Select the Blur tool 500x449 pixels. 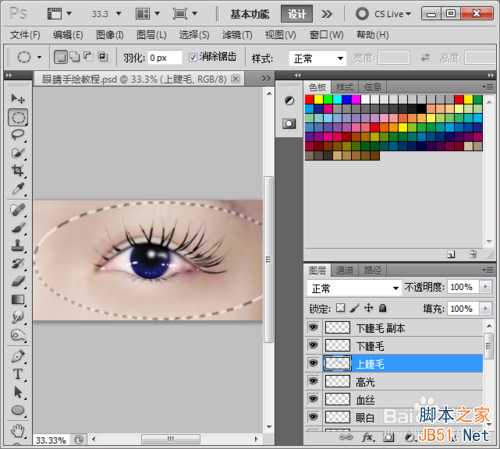coord(18,317)
